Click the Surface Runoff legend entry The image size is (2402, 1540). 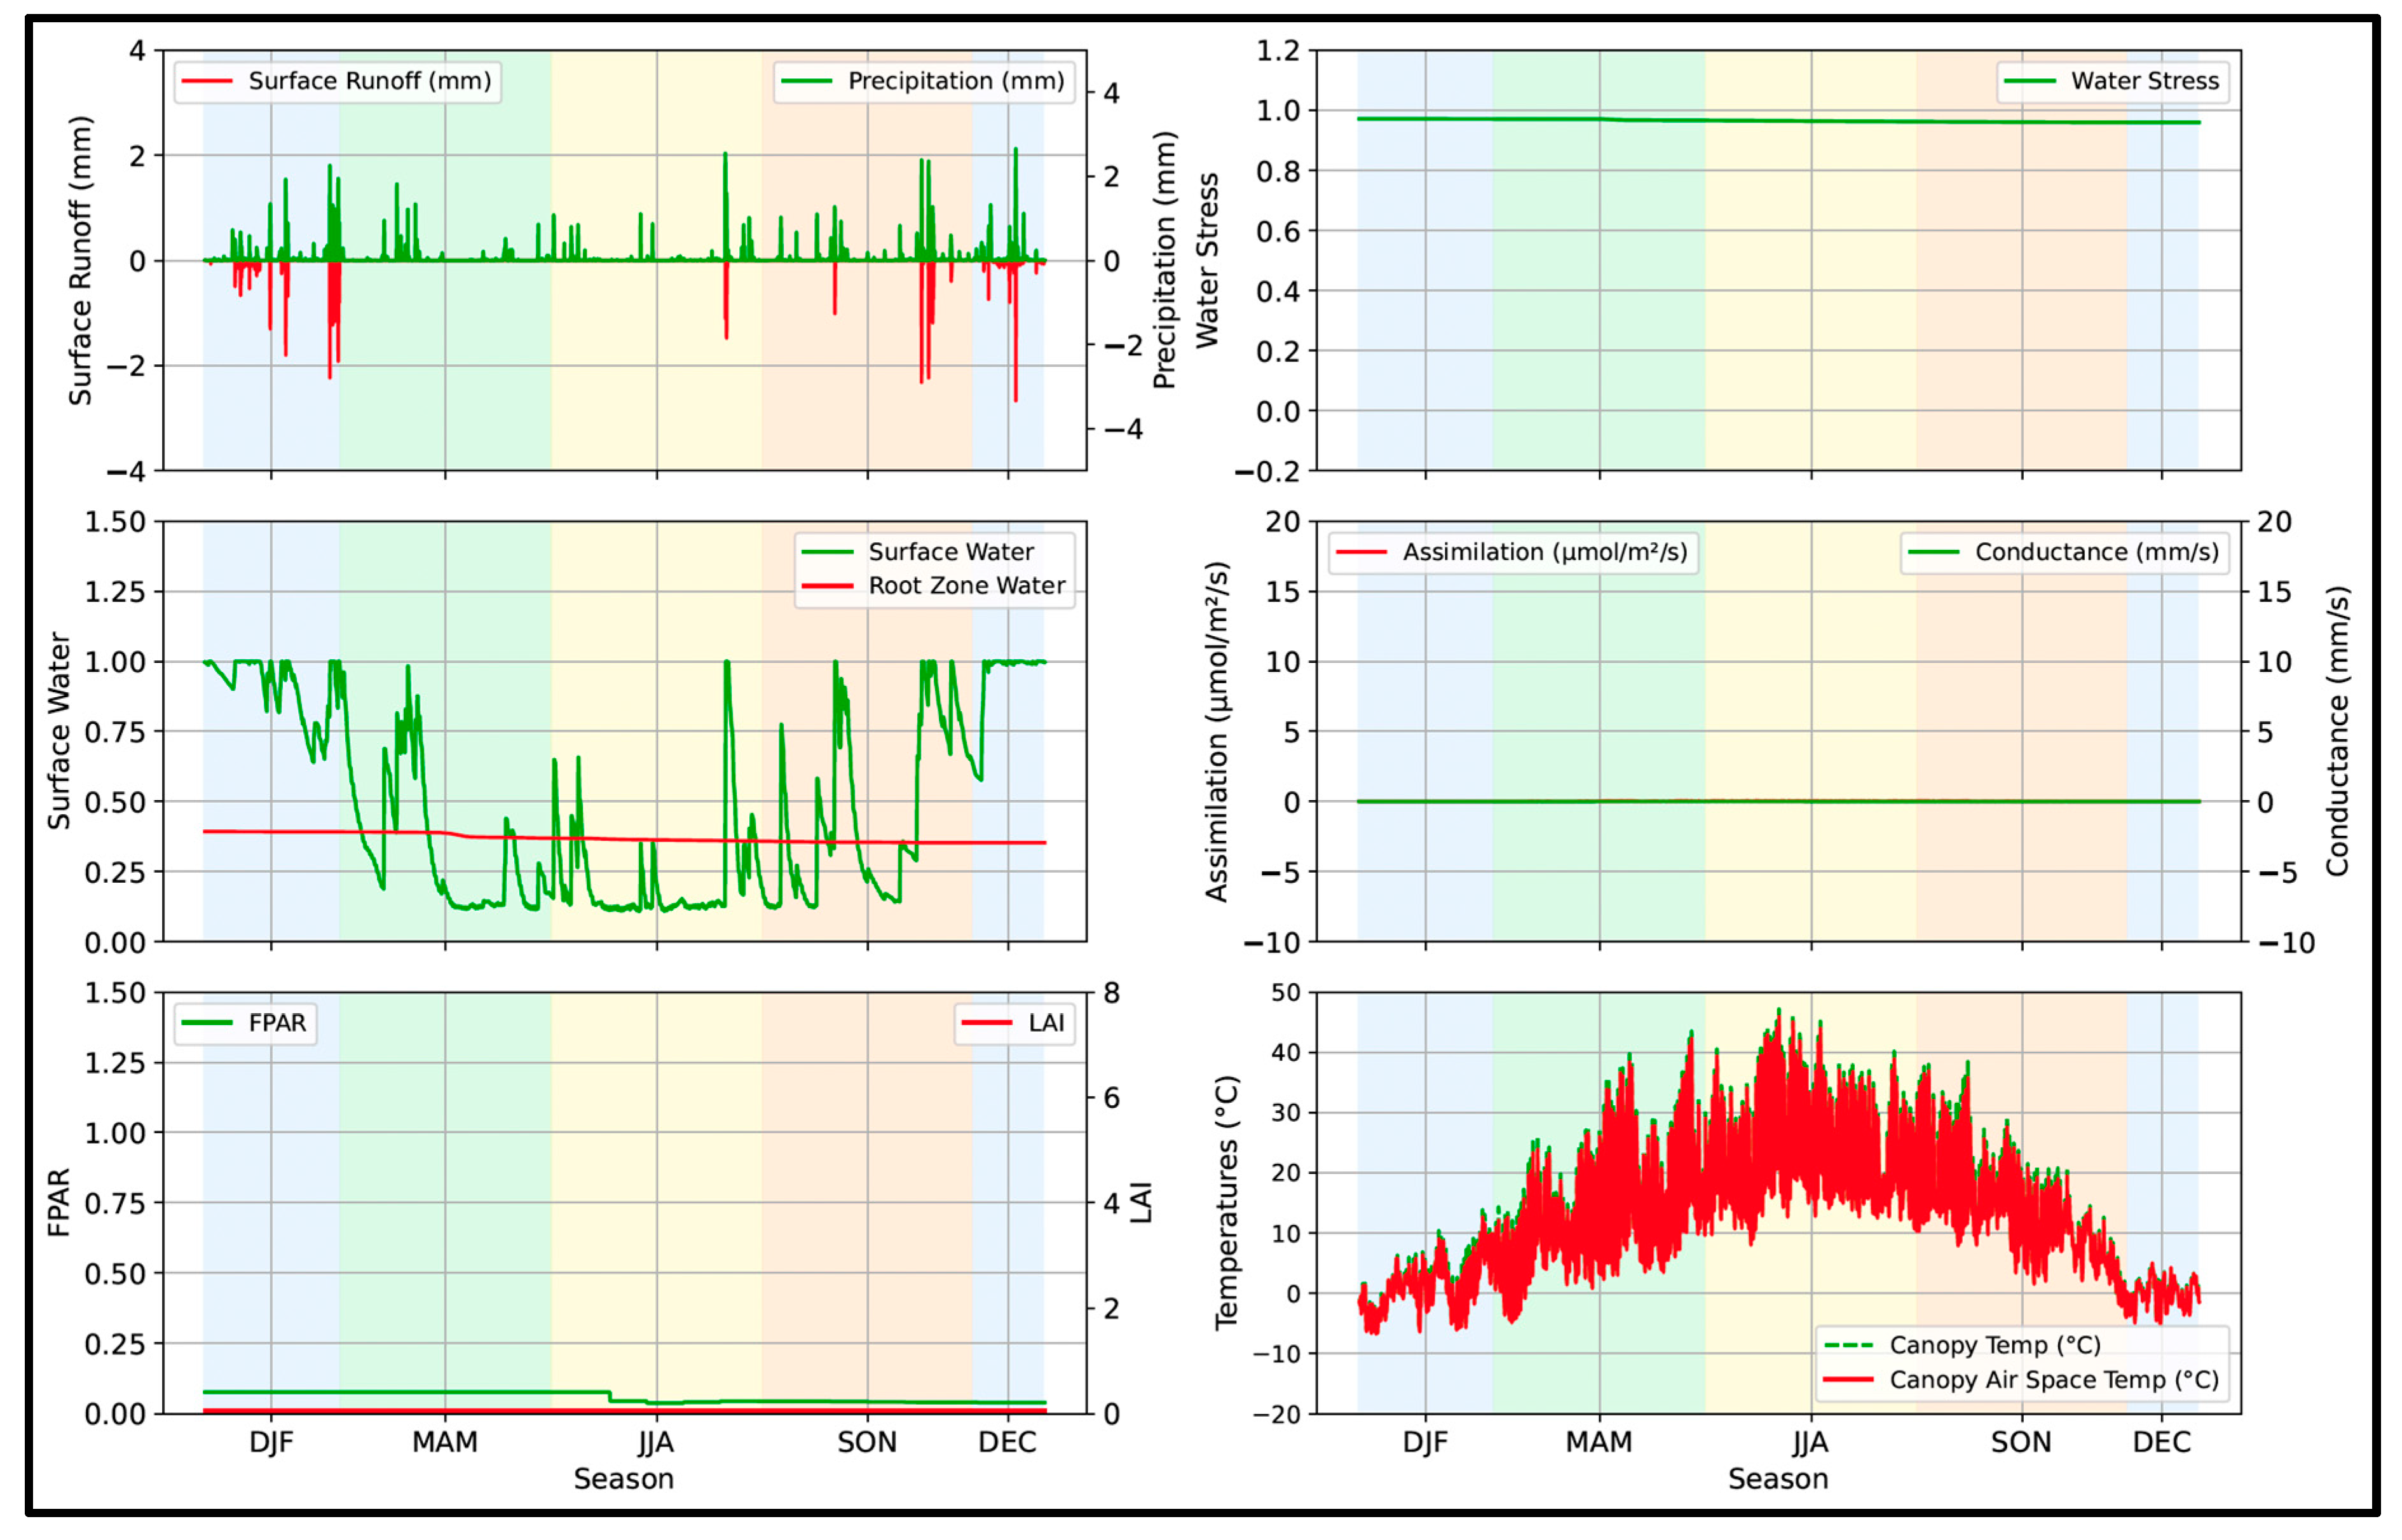tap(369, 81)
